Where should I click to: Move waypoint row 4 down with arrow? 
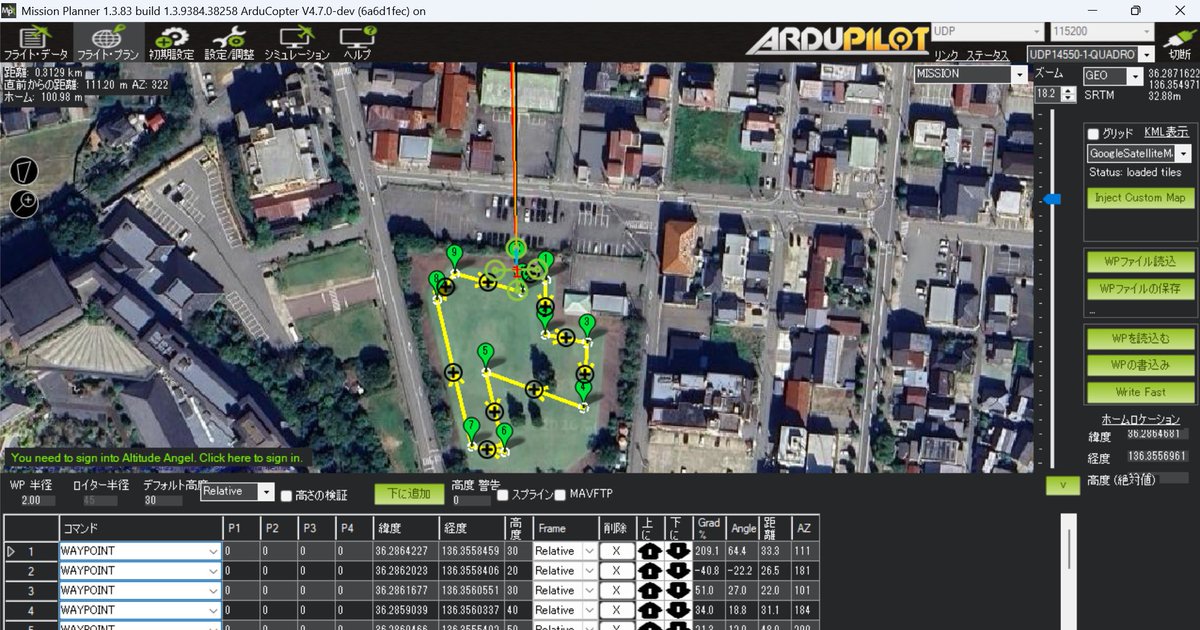(677, 610)
